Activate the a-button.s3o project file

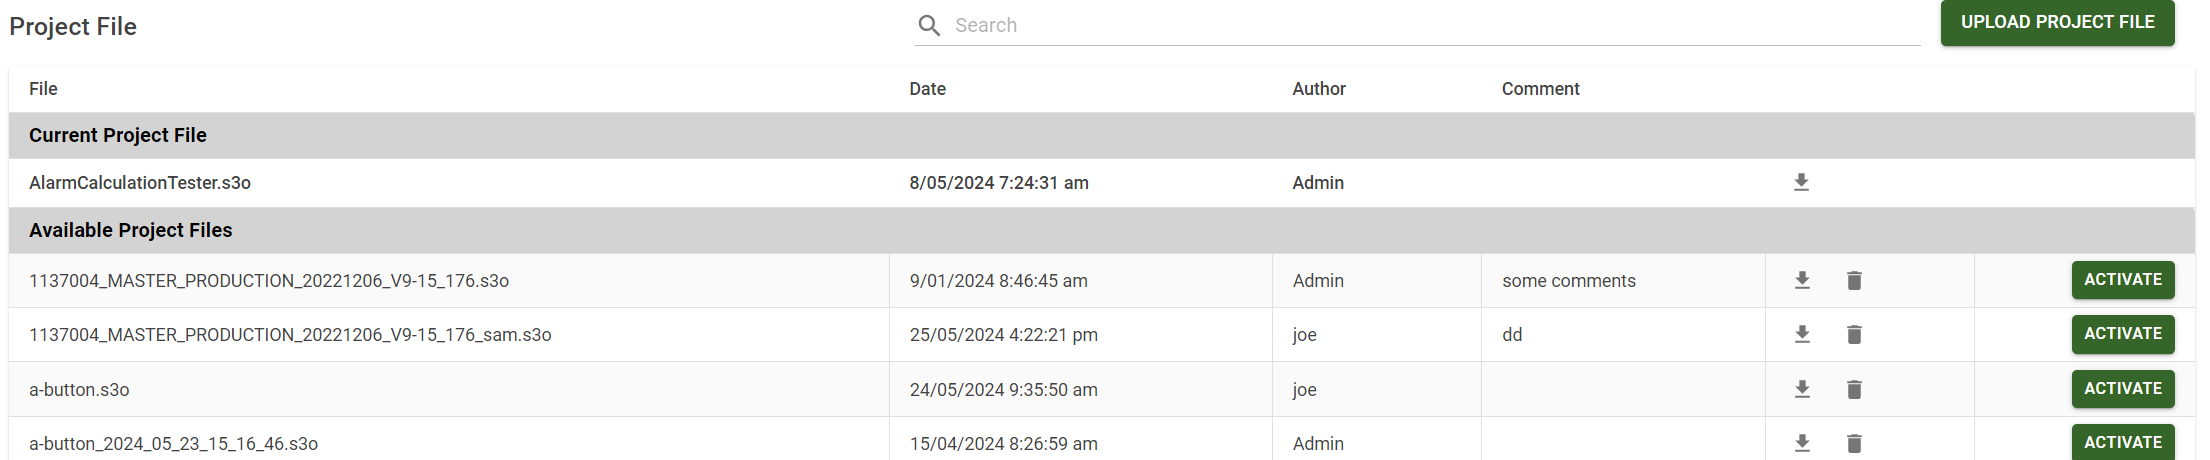point(2122,389)
